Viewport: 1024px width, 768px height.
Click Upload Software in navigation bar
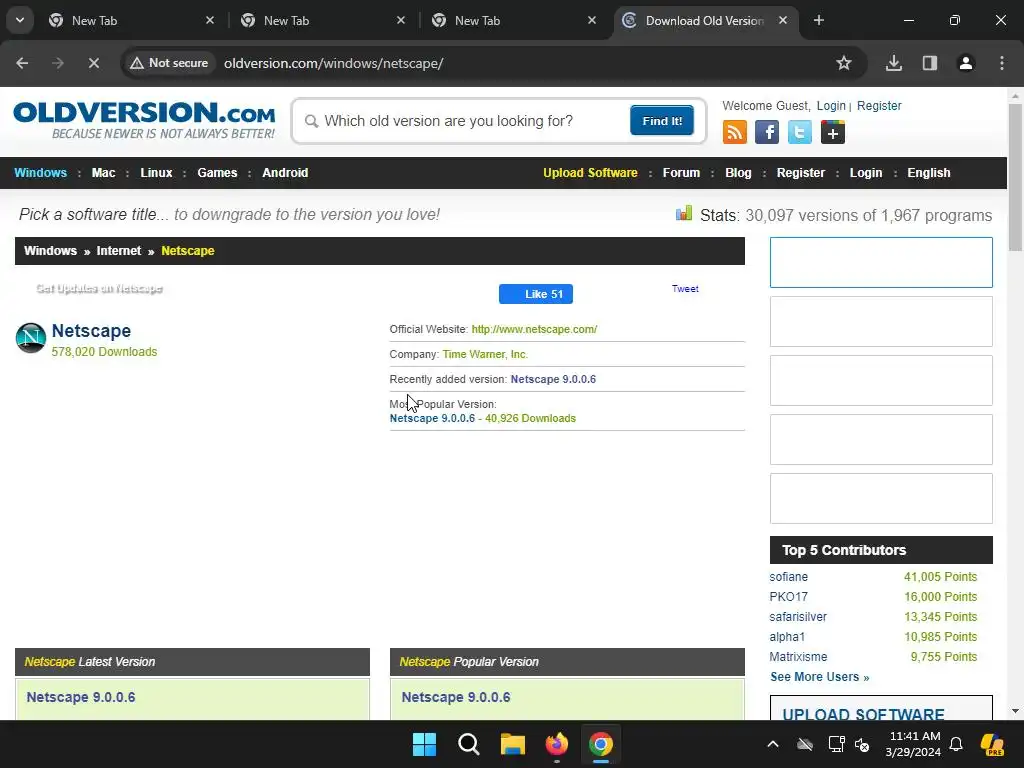[590, 173]
